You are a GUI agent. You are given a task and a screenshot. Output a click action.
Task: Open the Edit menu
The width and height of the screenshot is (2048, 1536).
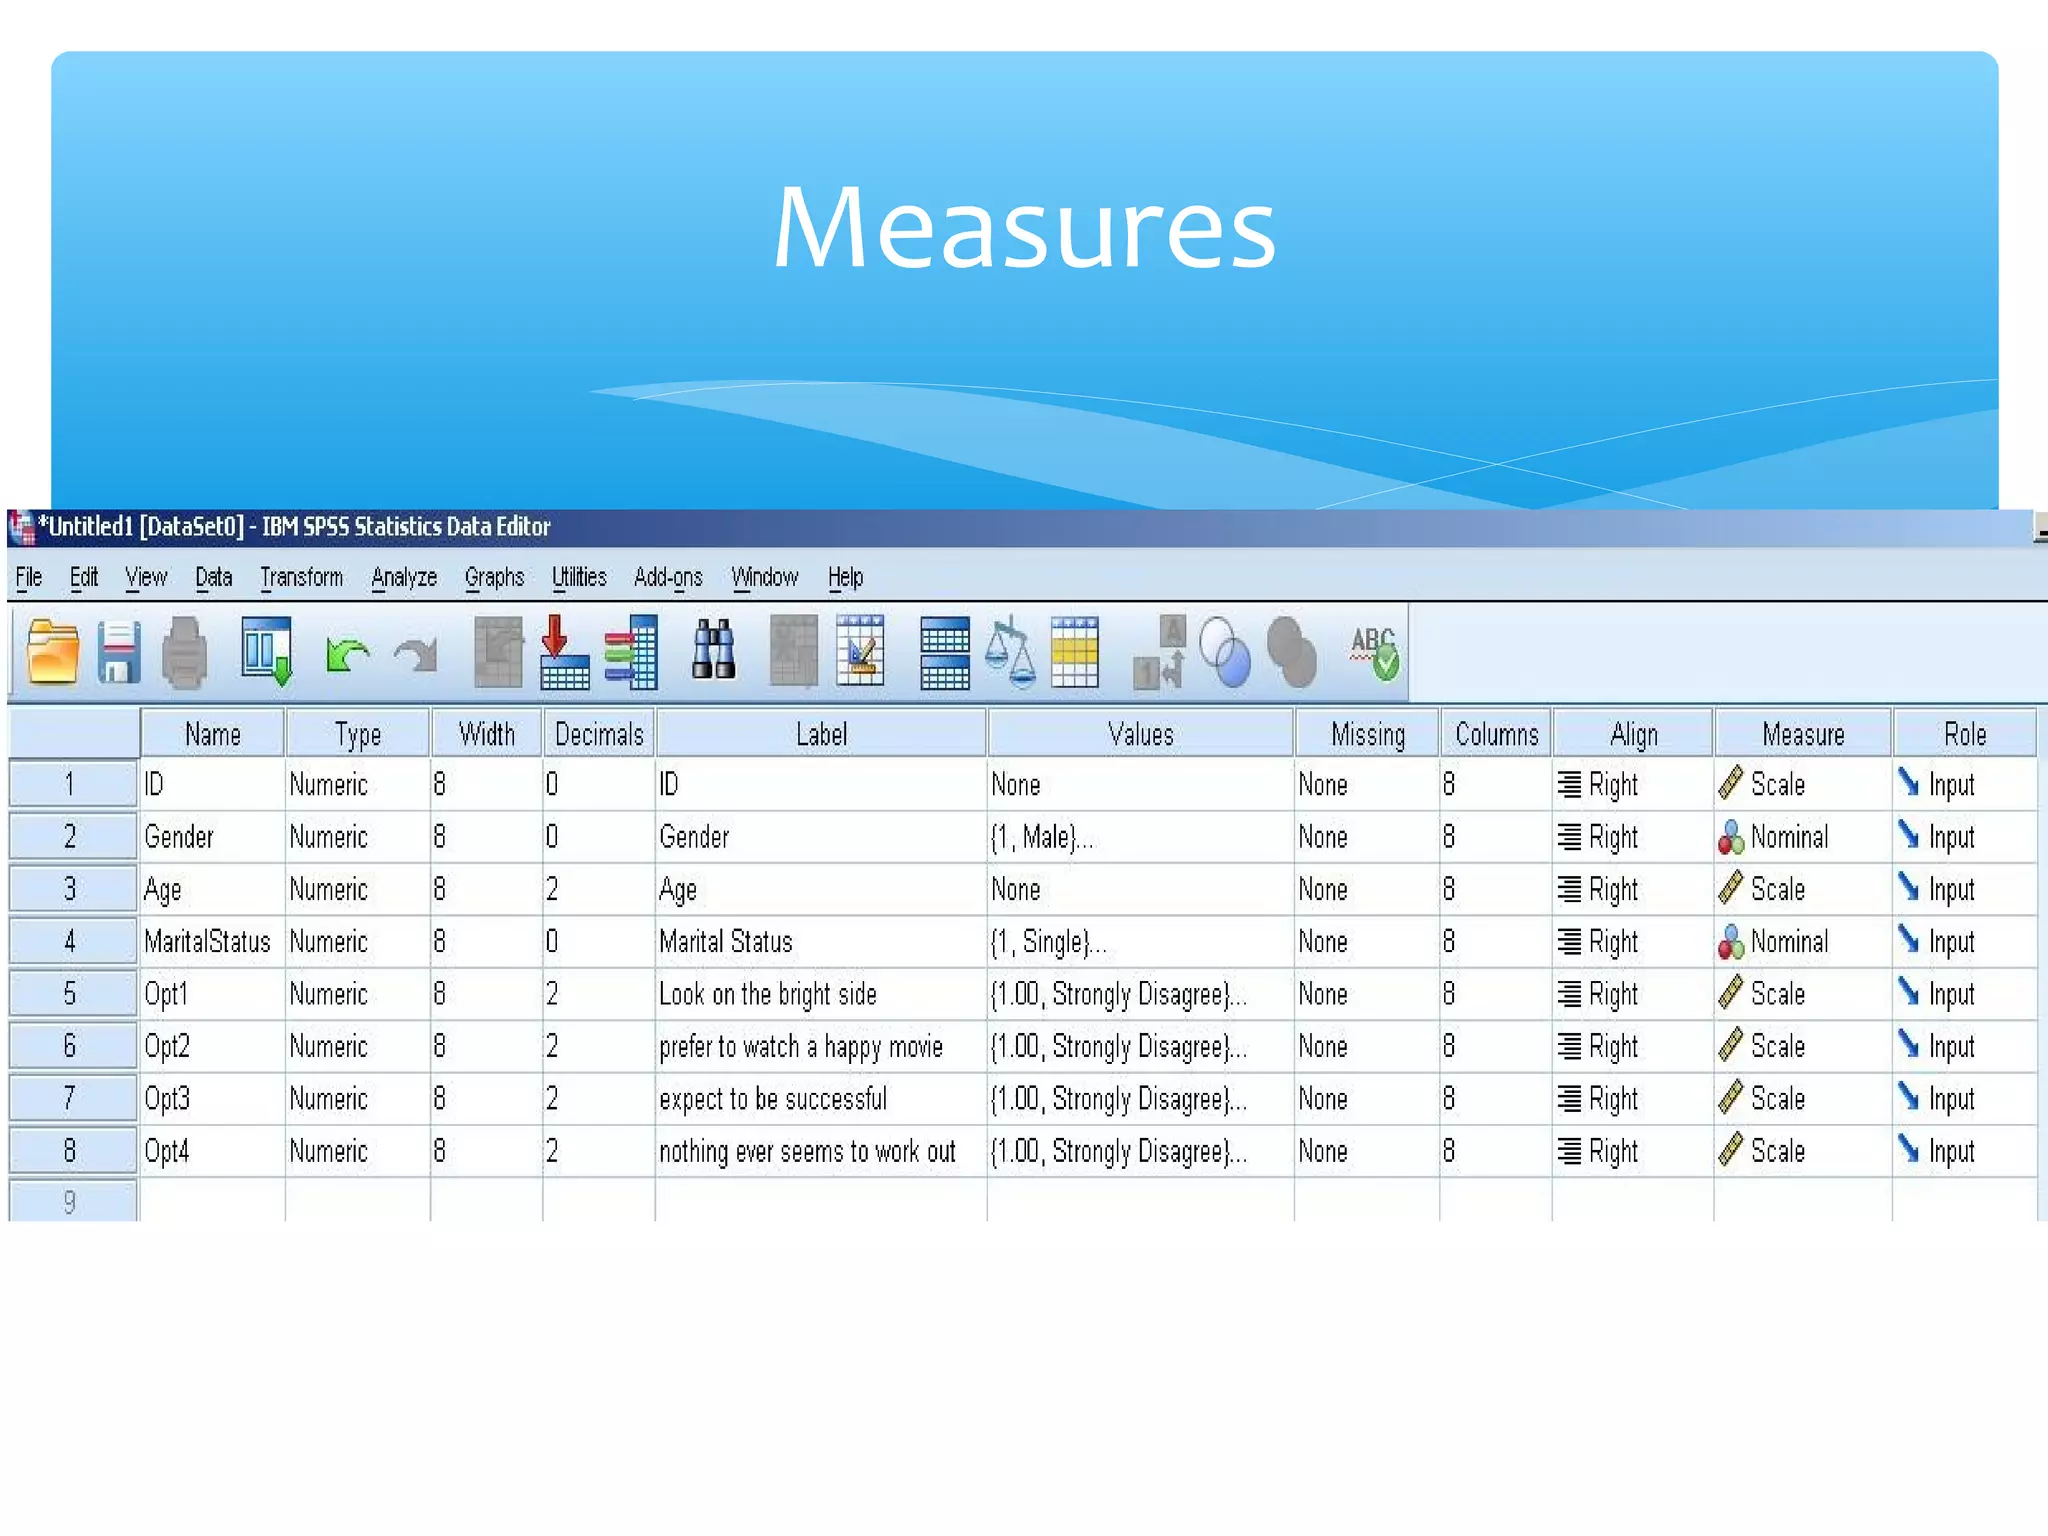(x=84, y=577)
